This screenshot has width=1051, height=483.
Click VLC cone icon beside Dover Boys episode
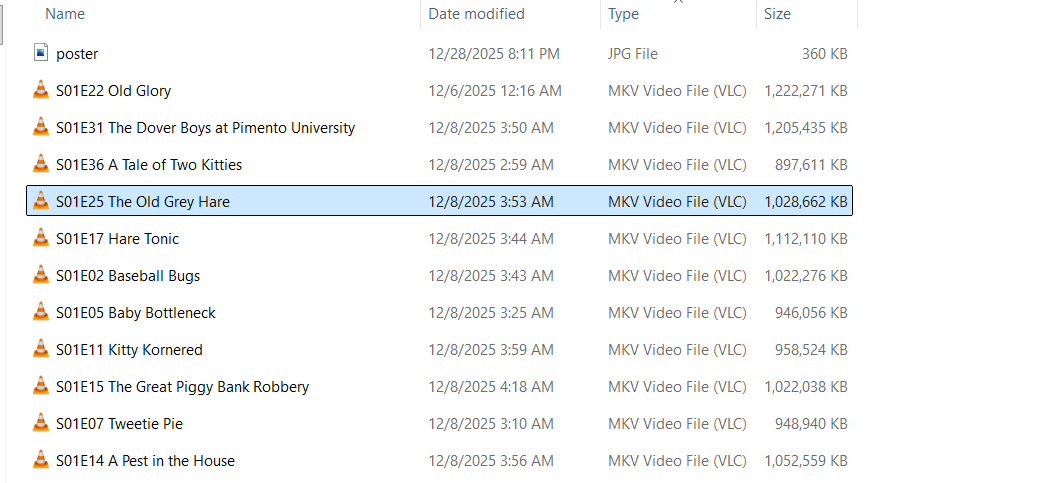40,128
